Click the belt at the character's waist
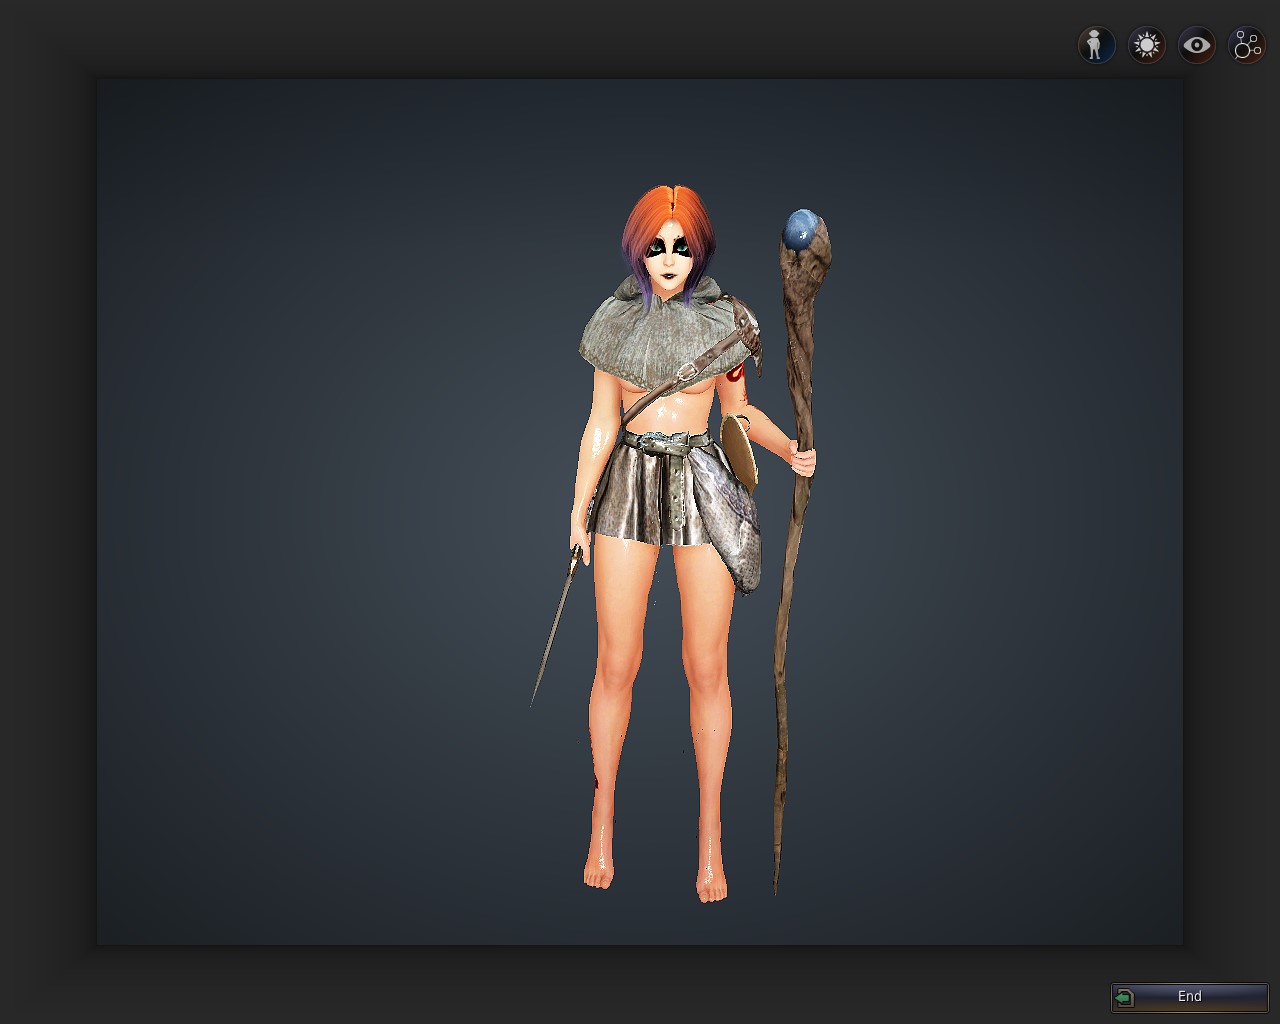The width and height of the screenshot is (1280, 1024). click(665, 441)
